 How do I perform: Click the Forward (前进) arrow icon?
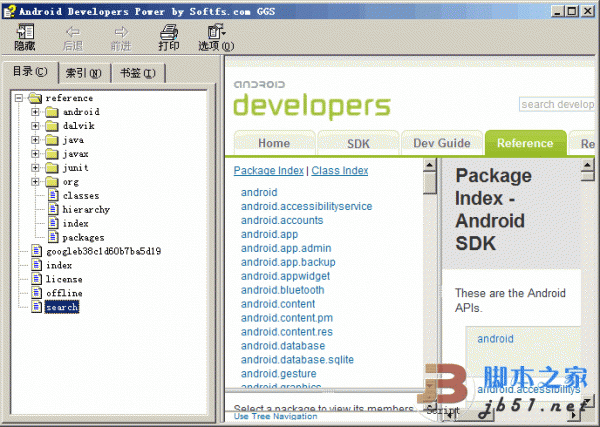(121, 31)
